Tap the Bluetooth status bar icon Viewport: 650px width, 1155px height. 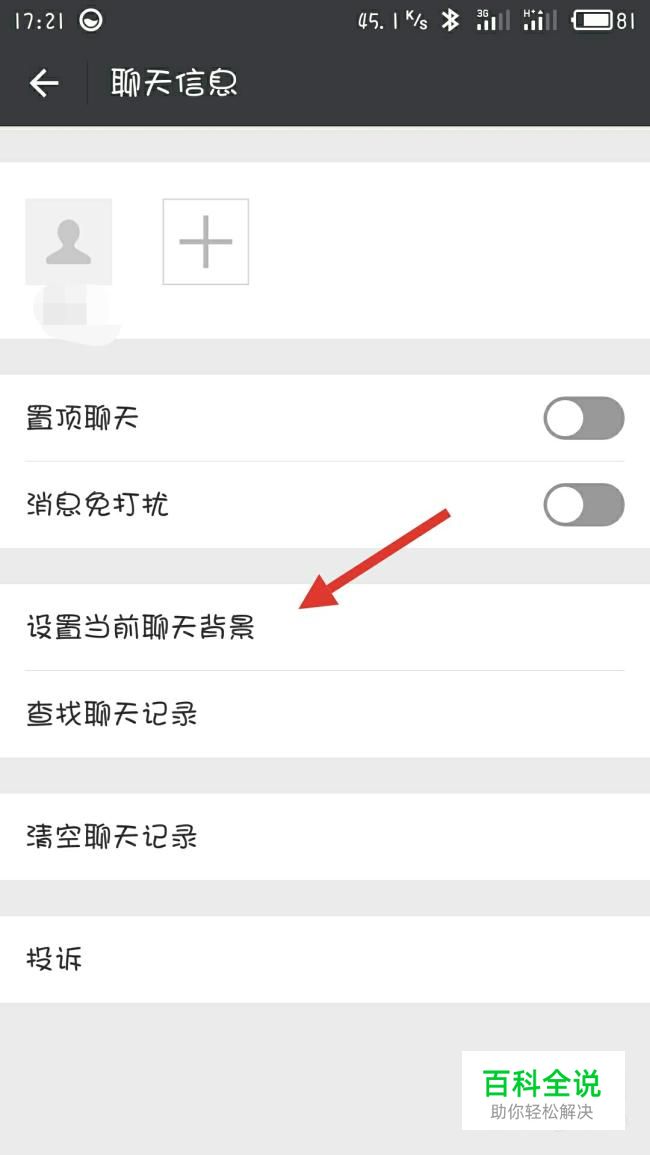(450, 21)
